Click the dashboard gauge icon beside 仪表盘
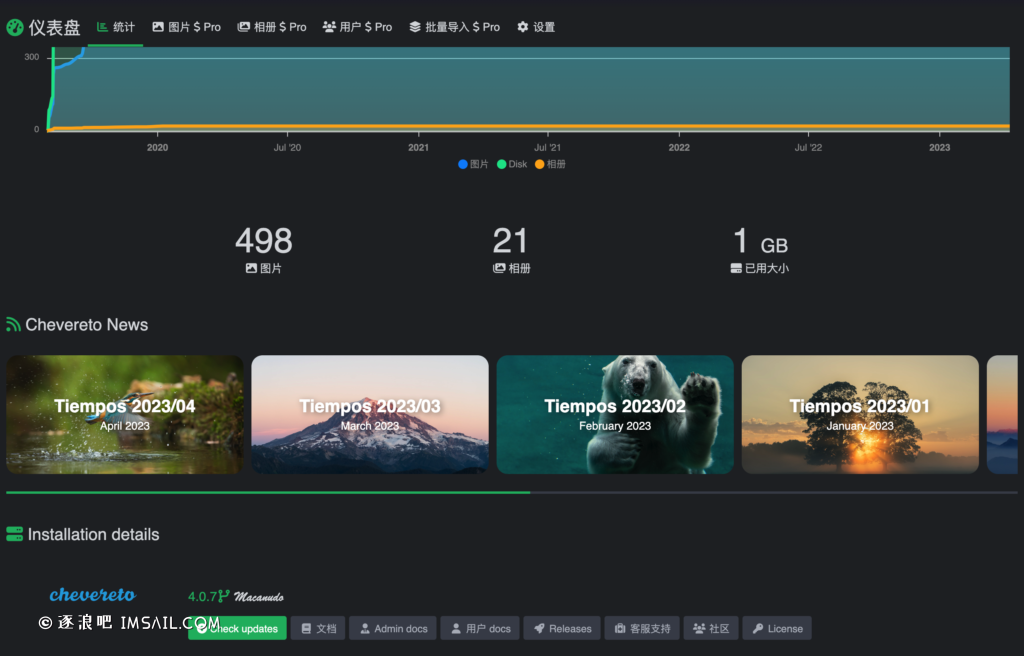 pos(15,27)
